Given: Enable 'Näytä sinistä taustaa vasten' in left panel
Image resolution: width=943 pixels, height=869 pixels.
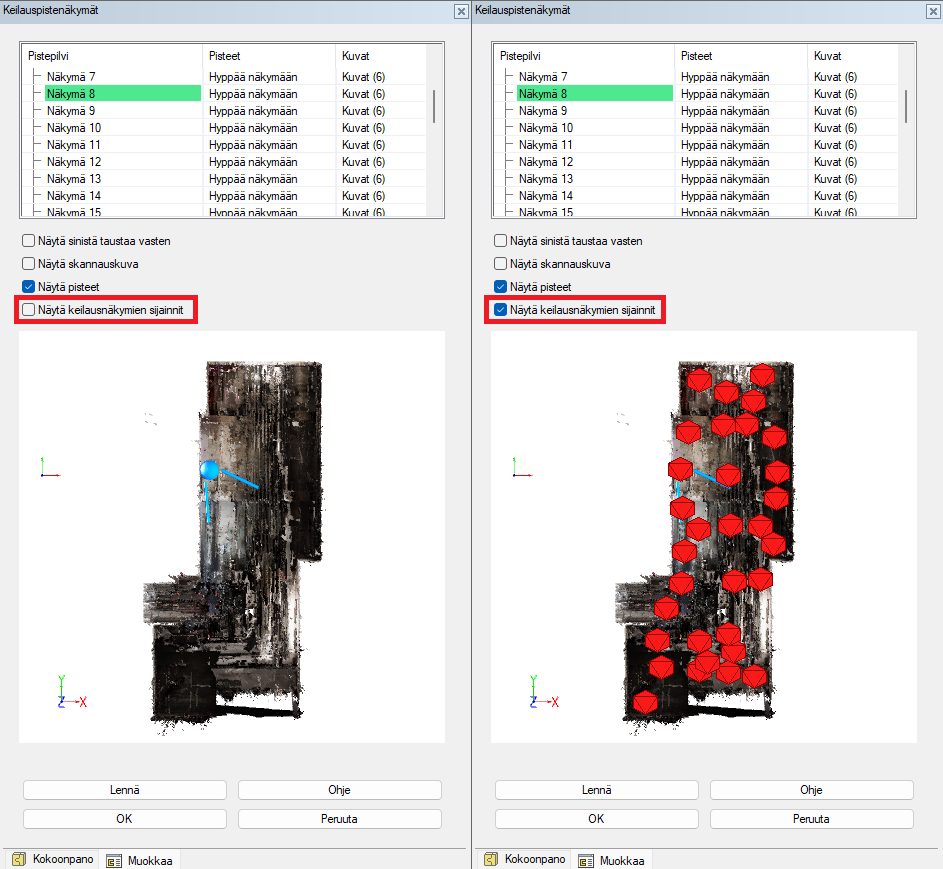Looking at the screenshot, I should (29, 241).
